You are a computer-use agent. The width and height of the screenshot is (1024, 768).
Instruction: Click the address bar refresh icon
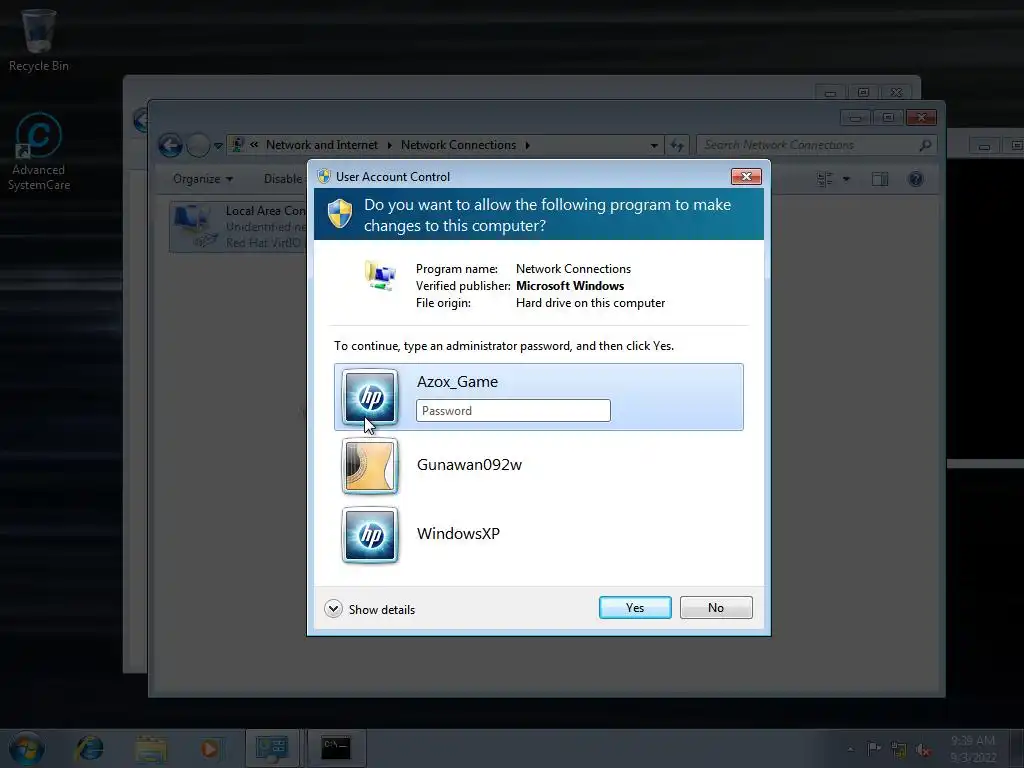[677, 146]
